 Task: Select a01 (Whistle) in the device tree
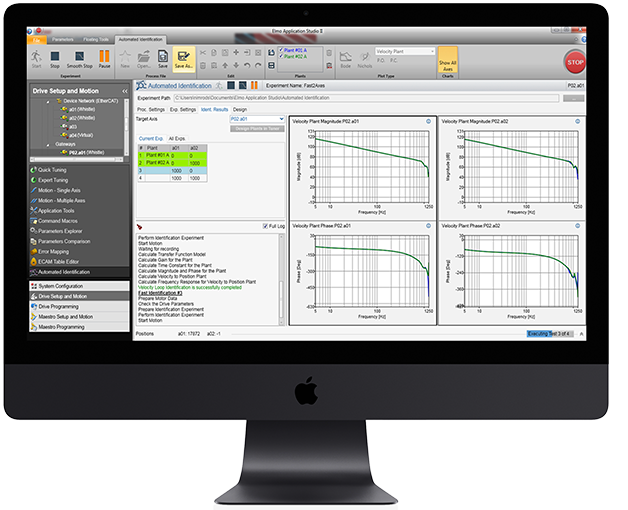click(82, 109)
